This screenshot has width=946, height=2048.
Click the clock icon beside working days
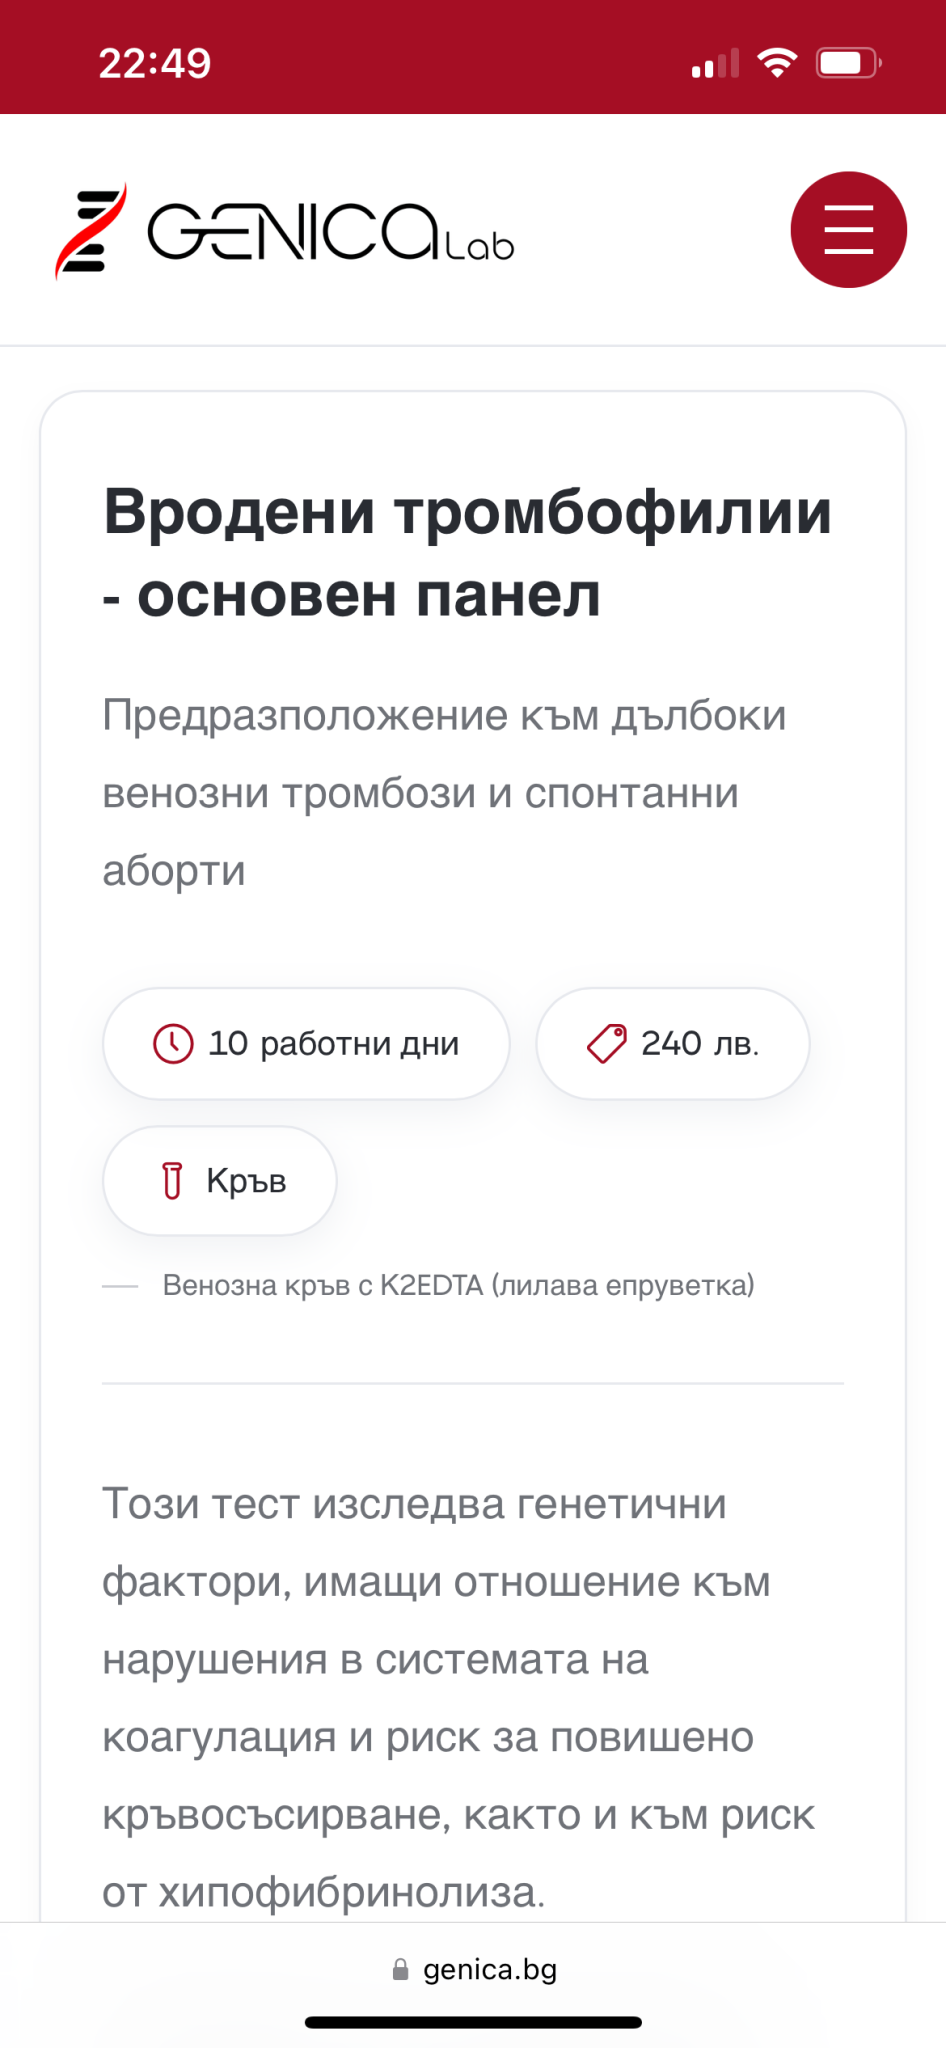pos(173,1043)
